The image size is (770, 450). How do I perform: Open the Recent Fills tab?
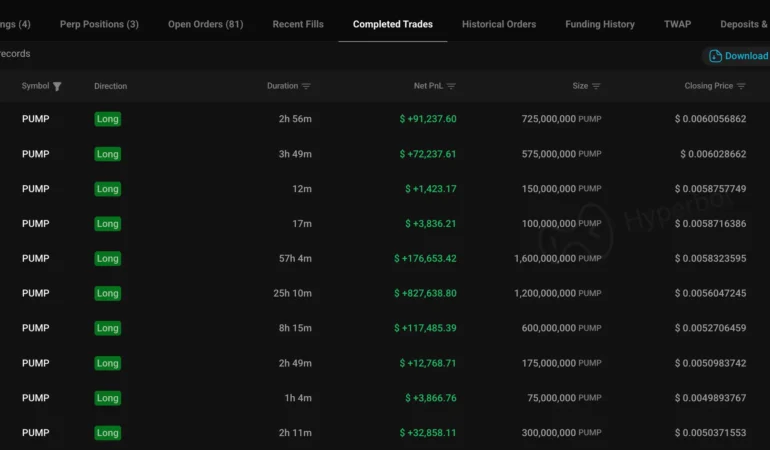click(298, 24)
